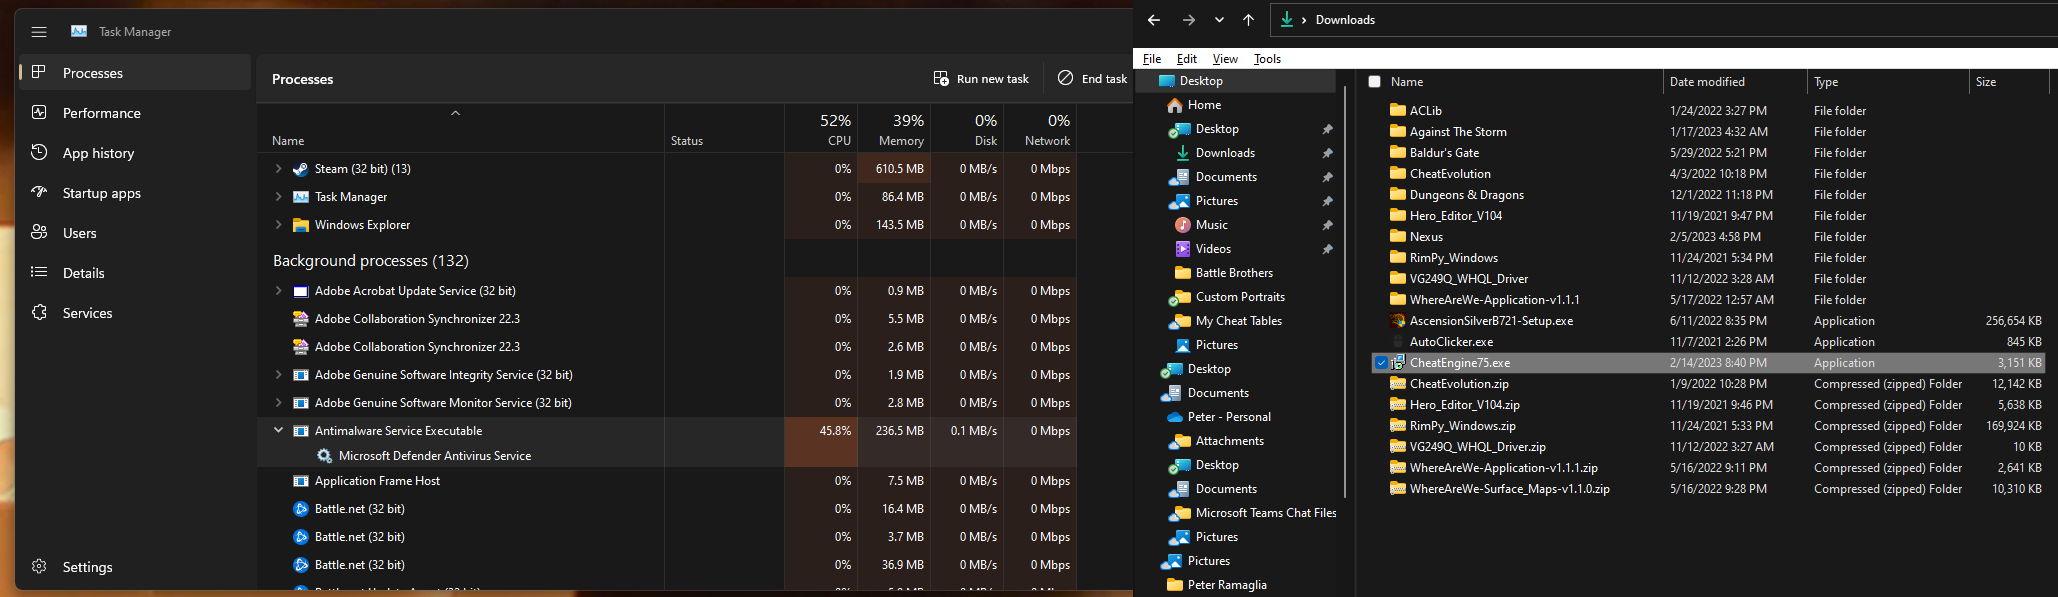Image resolution: width=2058 pixels, height=597 pixels.
Task: Expand Adobe Genuine Software Integrity Service
Action: click(278, 375)
